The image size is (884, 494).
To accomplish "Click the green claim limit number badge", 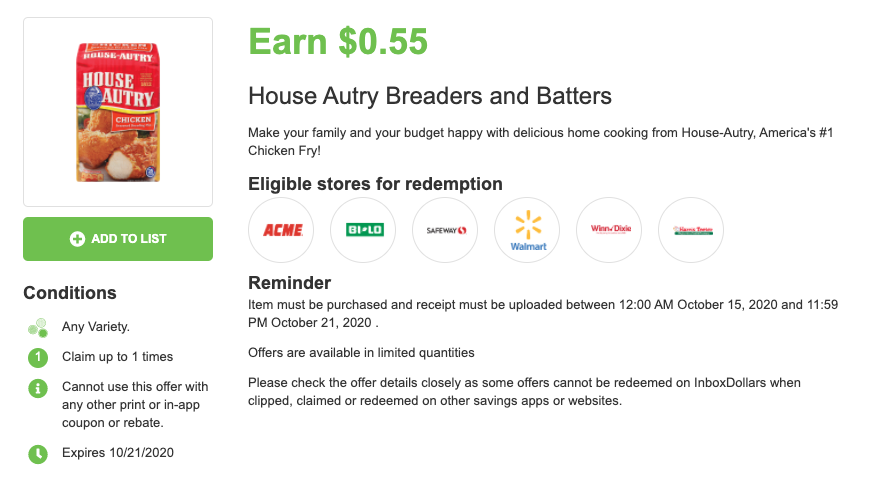I will tap(37, 357).
